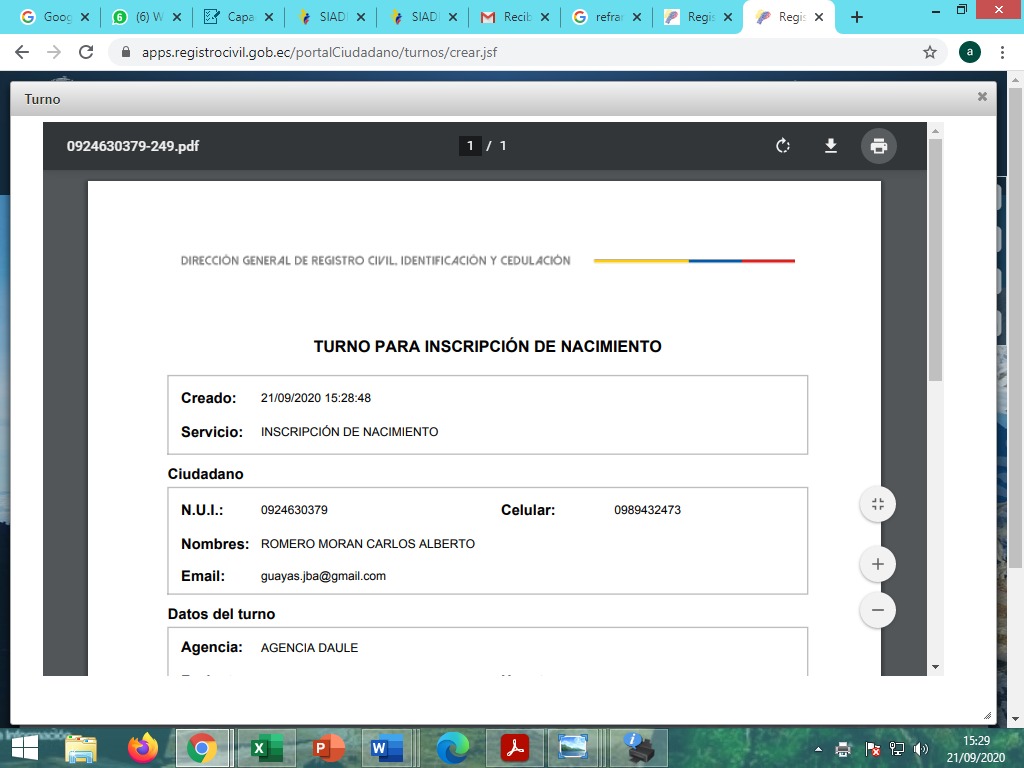Zoom in on the PDF
Screen dimensions: 1024x768
pyautogui.click(x=878, y=564)
